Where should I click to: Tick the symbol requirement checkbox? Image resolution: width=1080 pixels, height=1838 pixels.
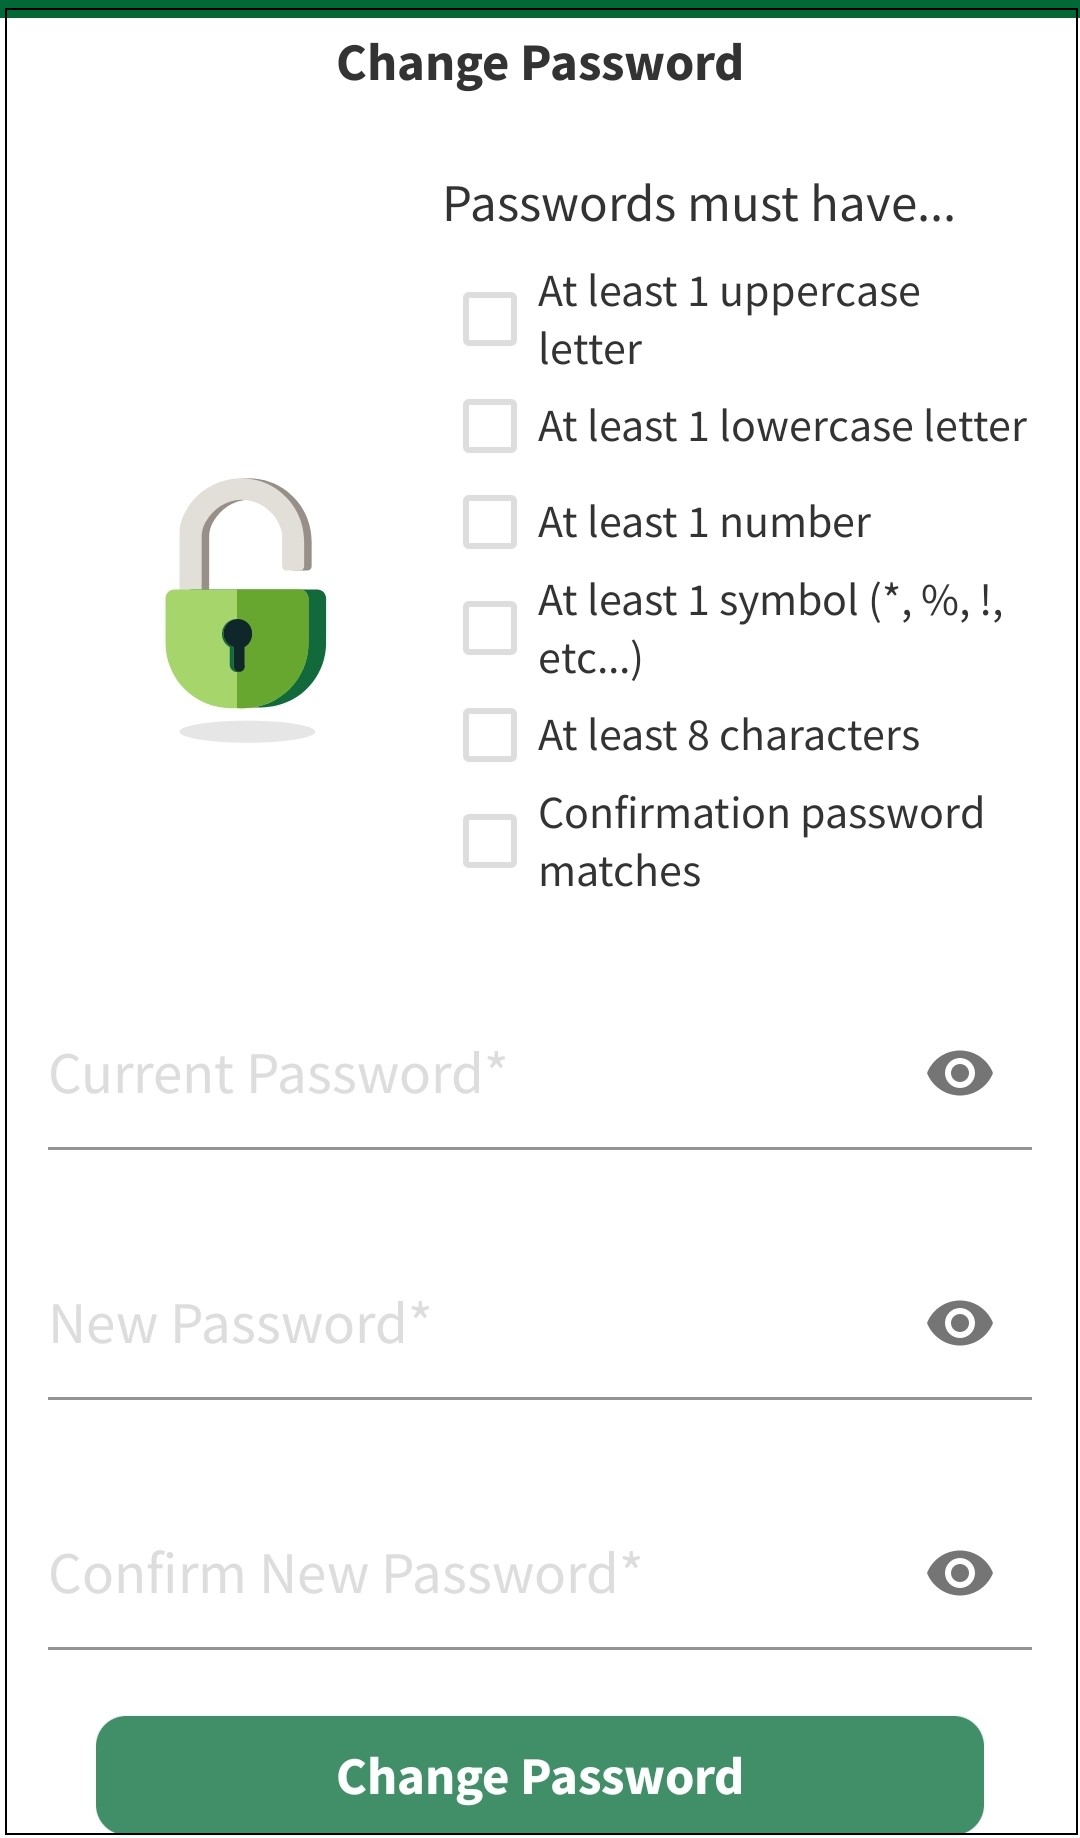[490, 628]
